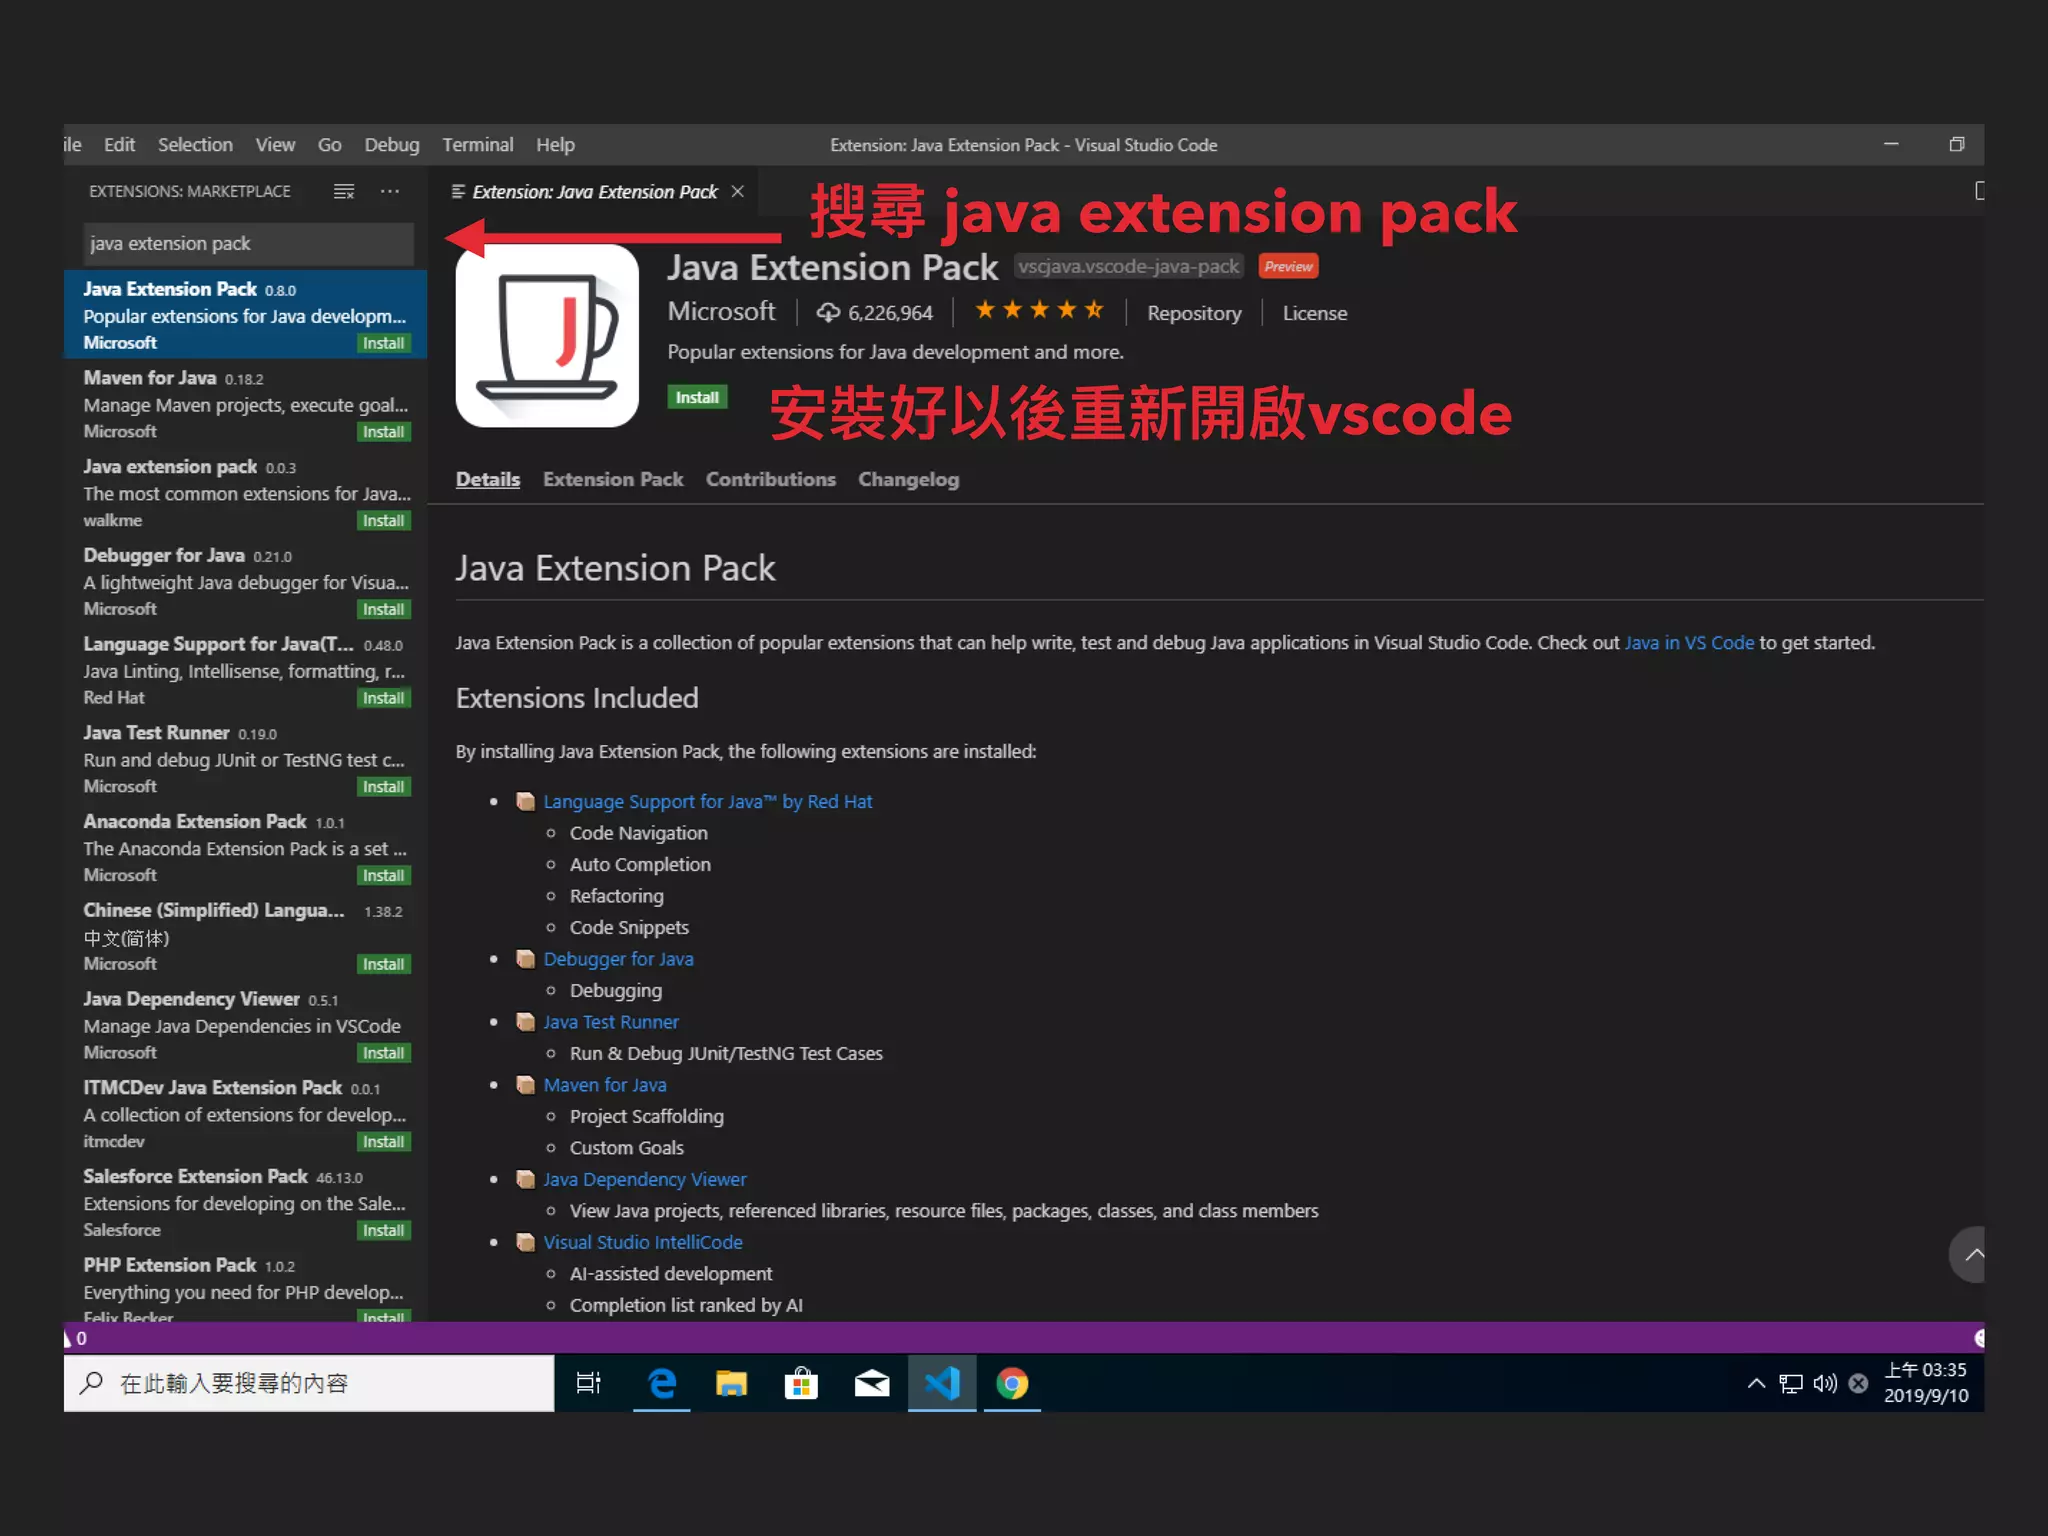
Task: Close the Java Extension Pack tab
Action: click(738, 191)
